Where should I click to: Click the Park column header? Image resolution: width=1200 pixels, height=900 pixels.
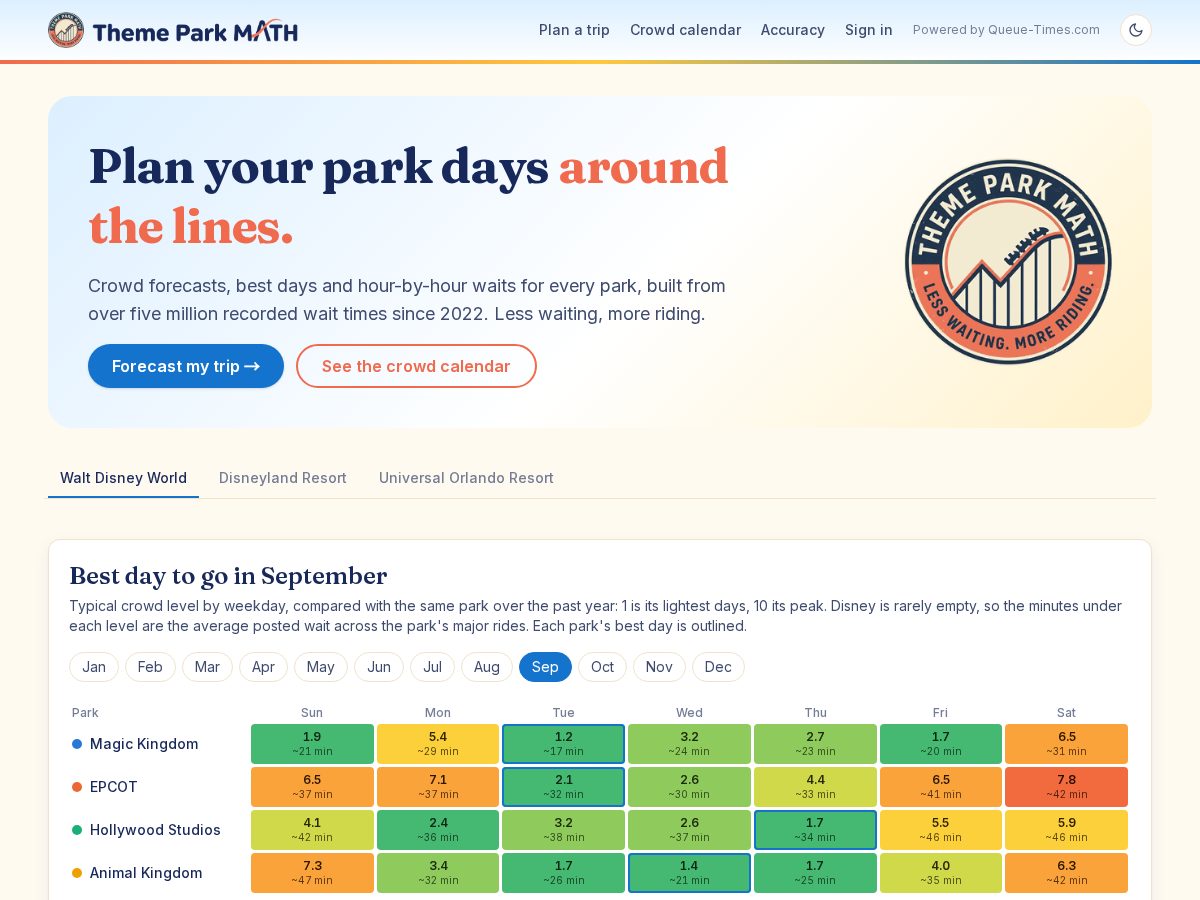[85, 713]
